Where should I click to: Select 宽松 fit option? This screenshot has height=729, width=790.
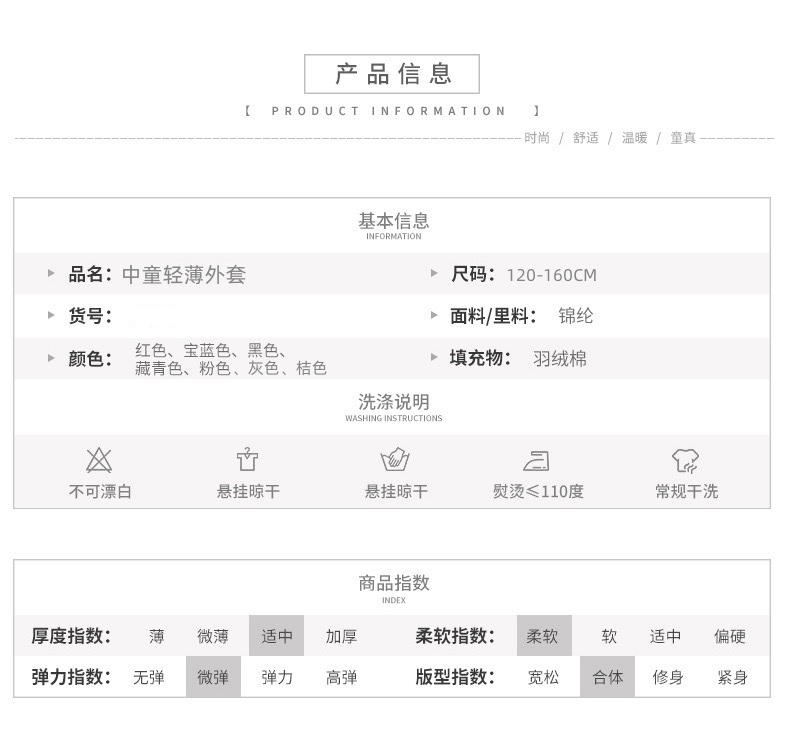tap(543, 677)
